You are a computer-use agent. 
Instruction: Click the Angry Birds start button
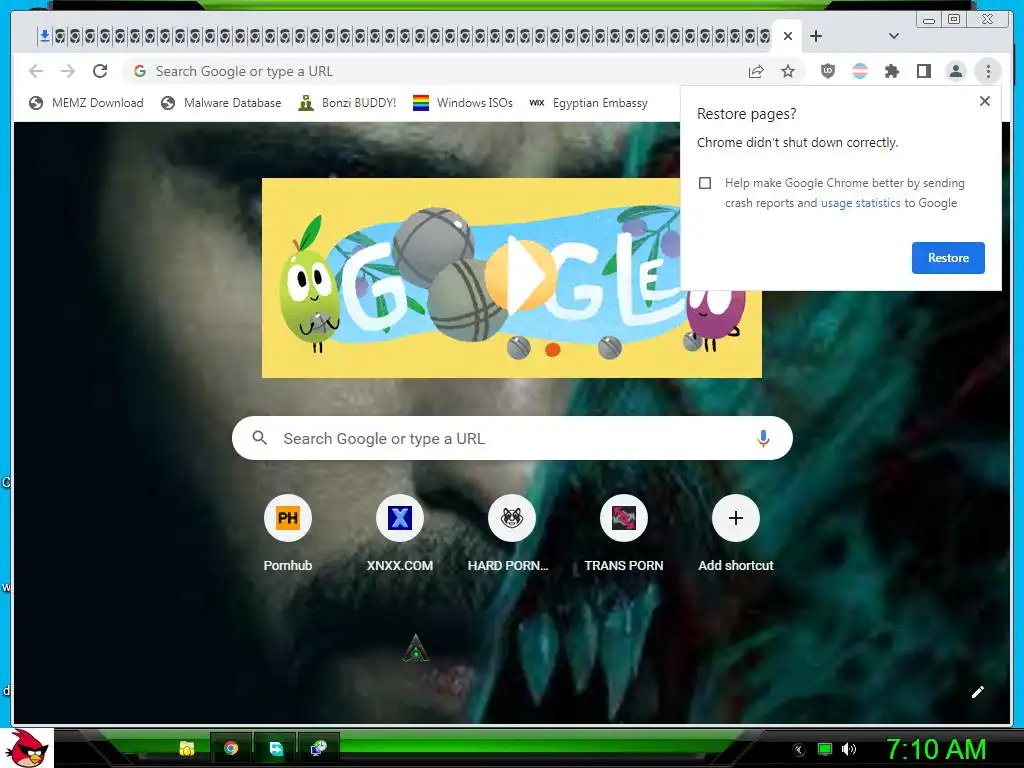[27, 748]
